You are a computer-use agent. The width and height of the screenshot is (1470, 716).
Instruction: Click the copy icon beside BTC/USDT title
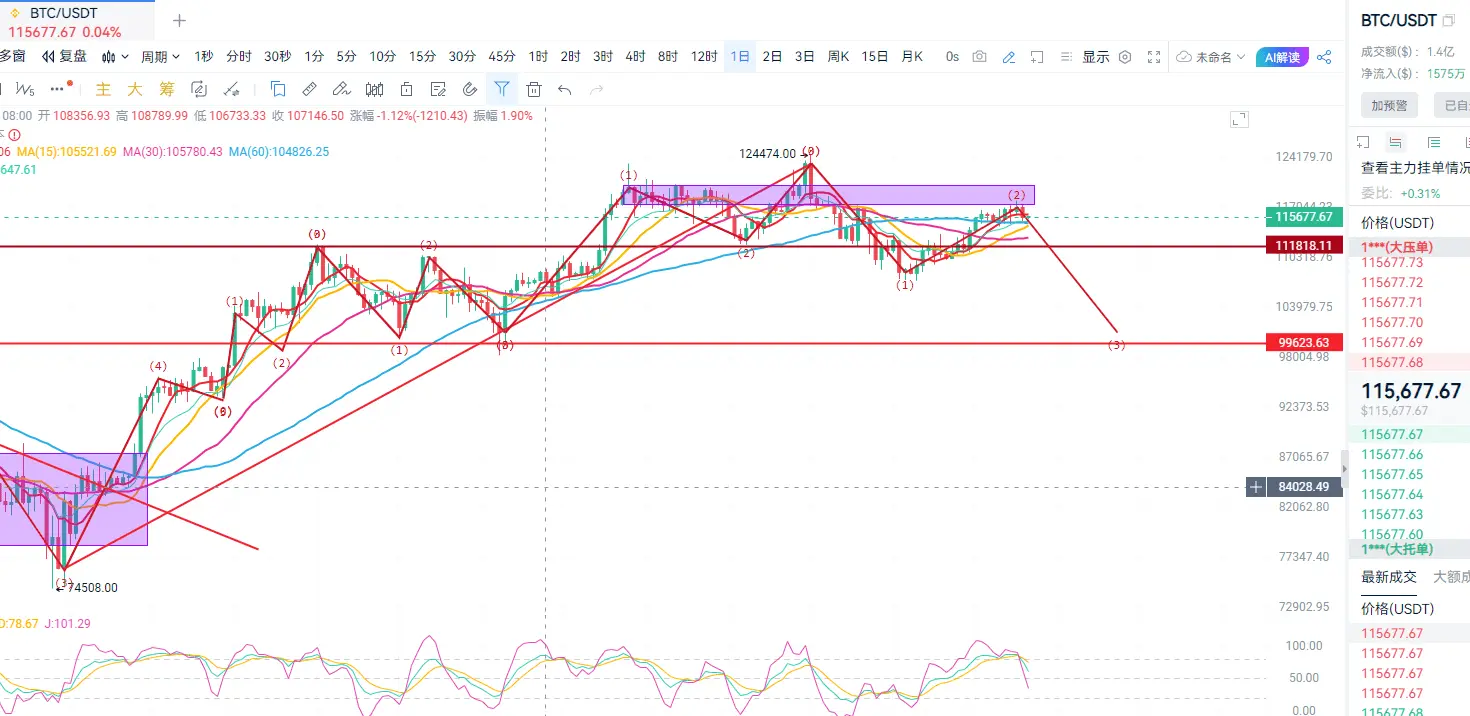pos(1448,20)
